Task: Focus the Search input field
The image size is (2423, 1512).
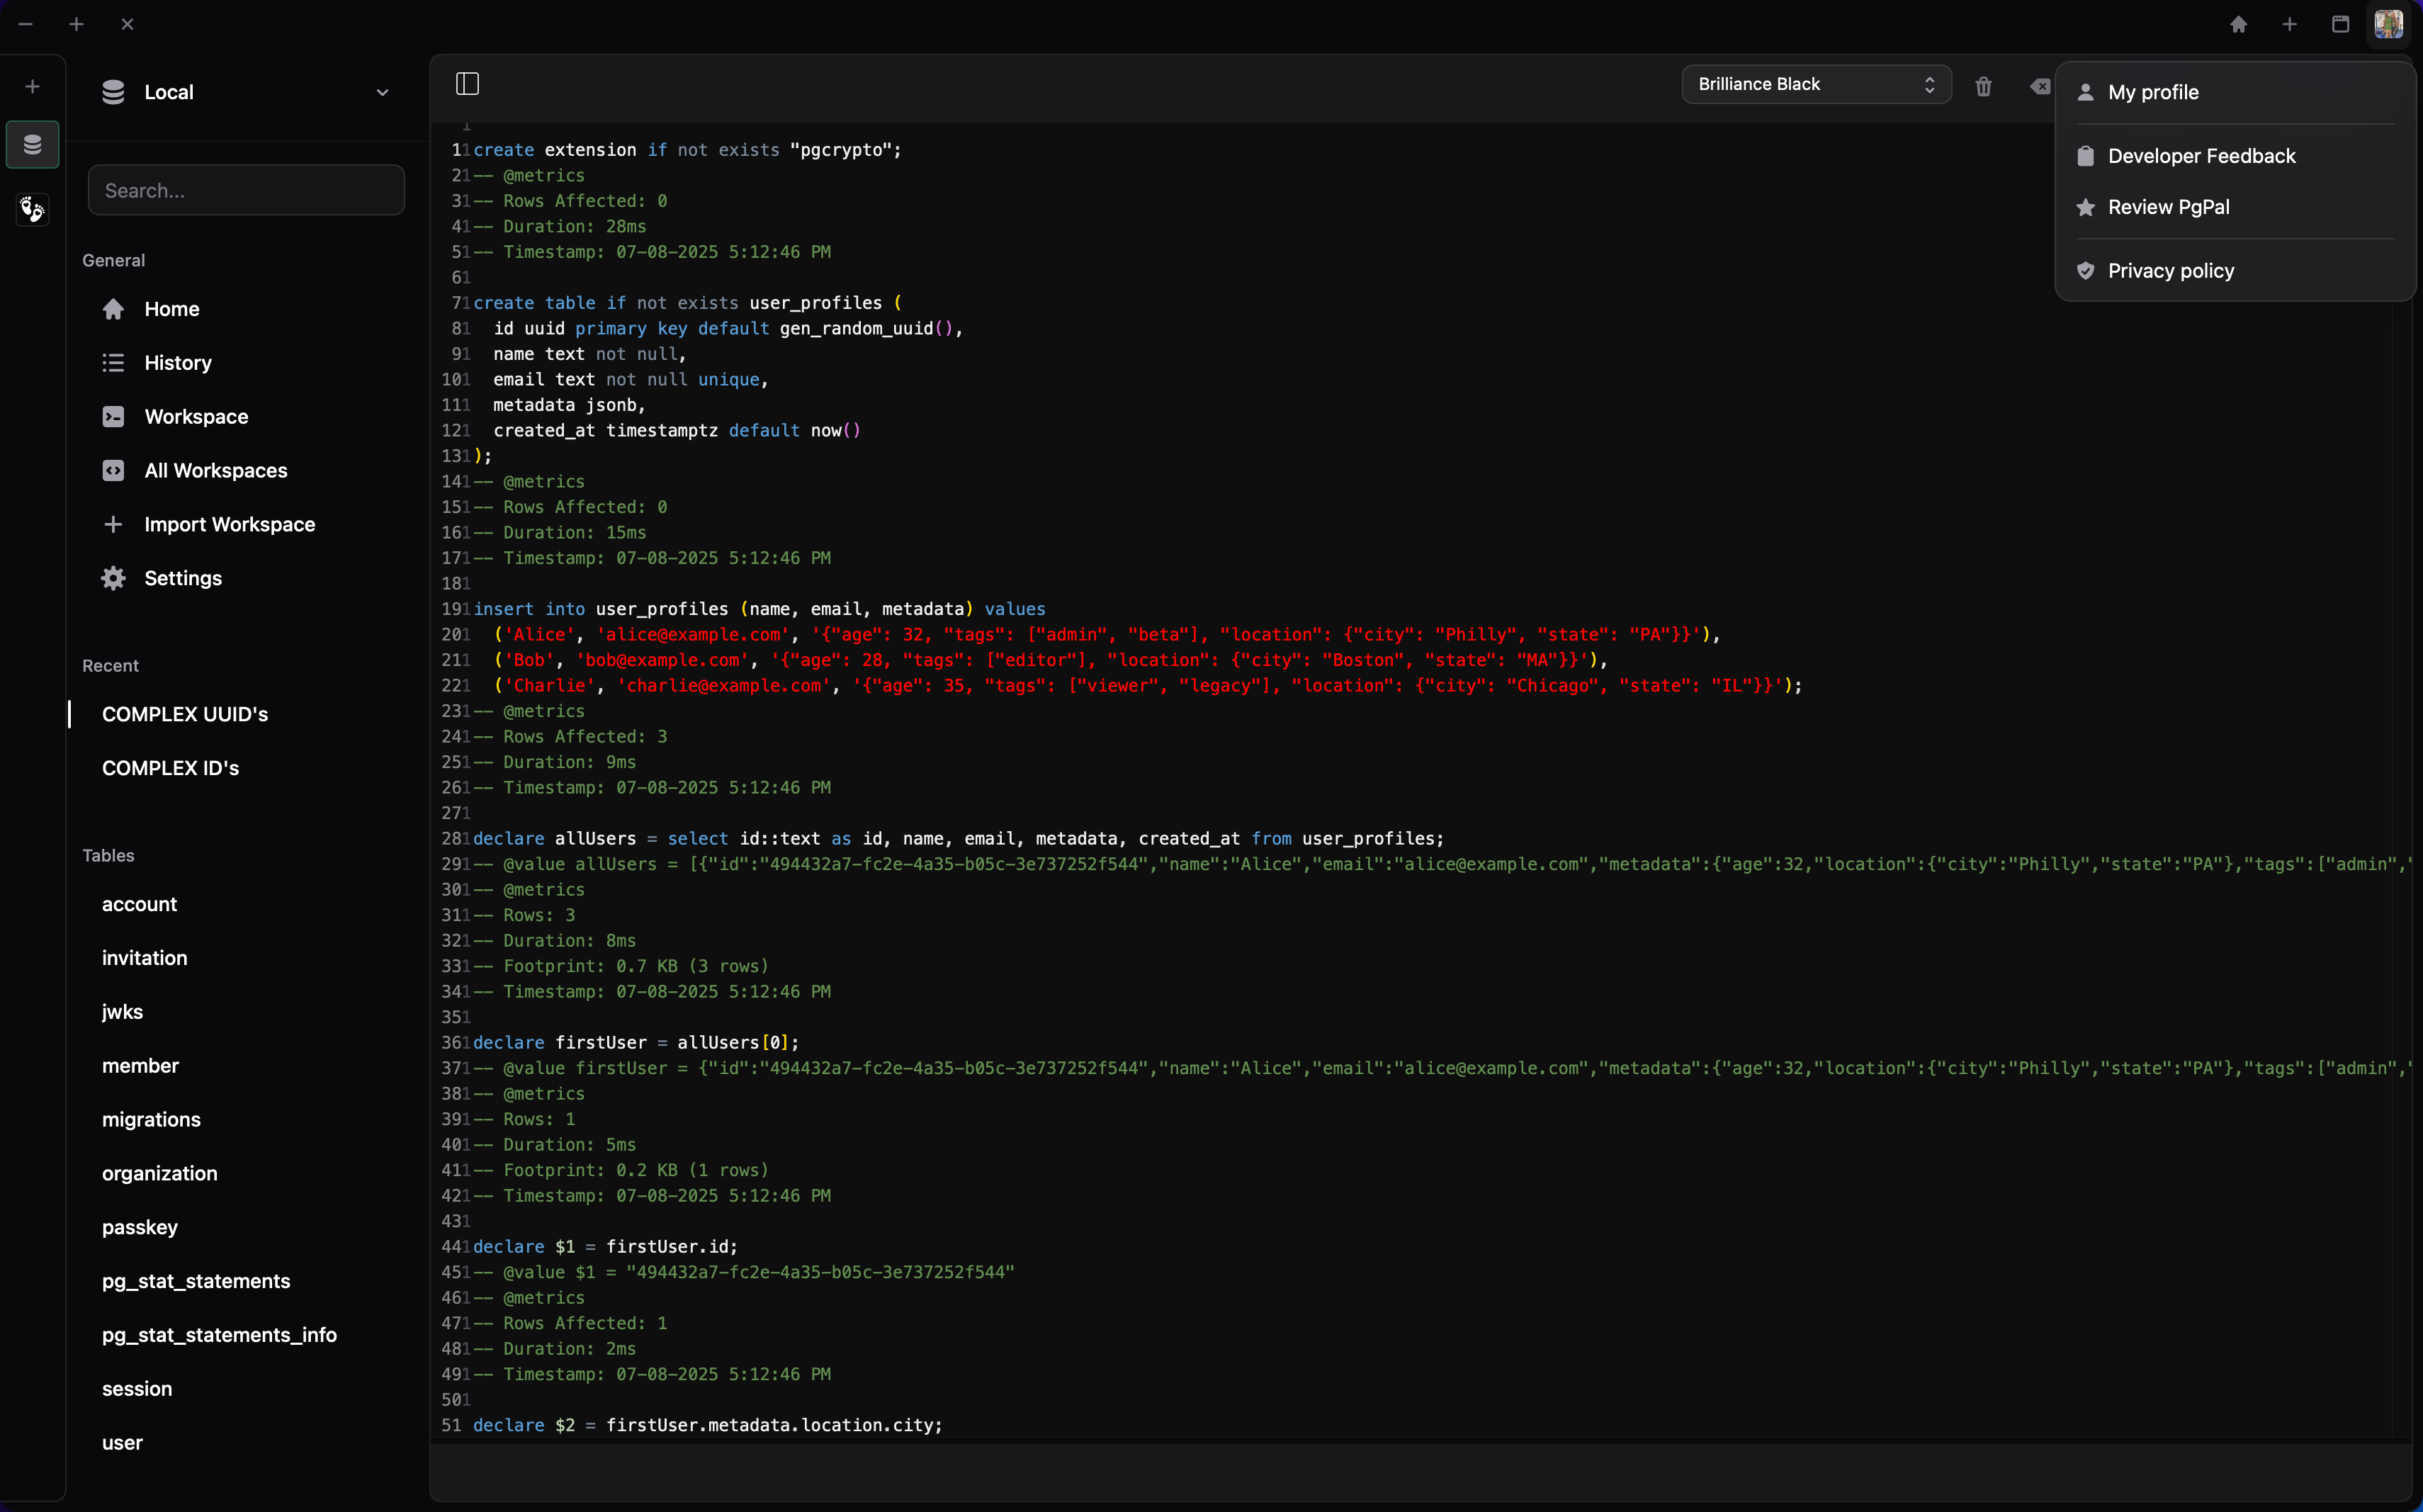Action: coord(246,190)
